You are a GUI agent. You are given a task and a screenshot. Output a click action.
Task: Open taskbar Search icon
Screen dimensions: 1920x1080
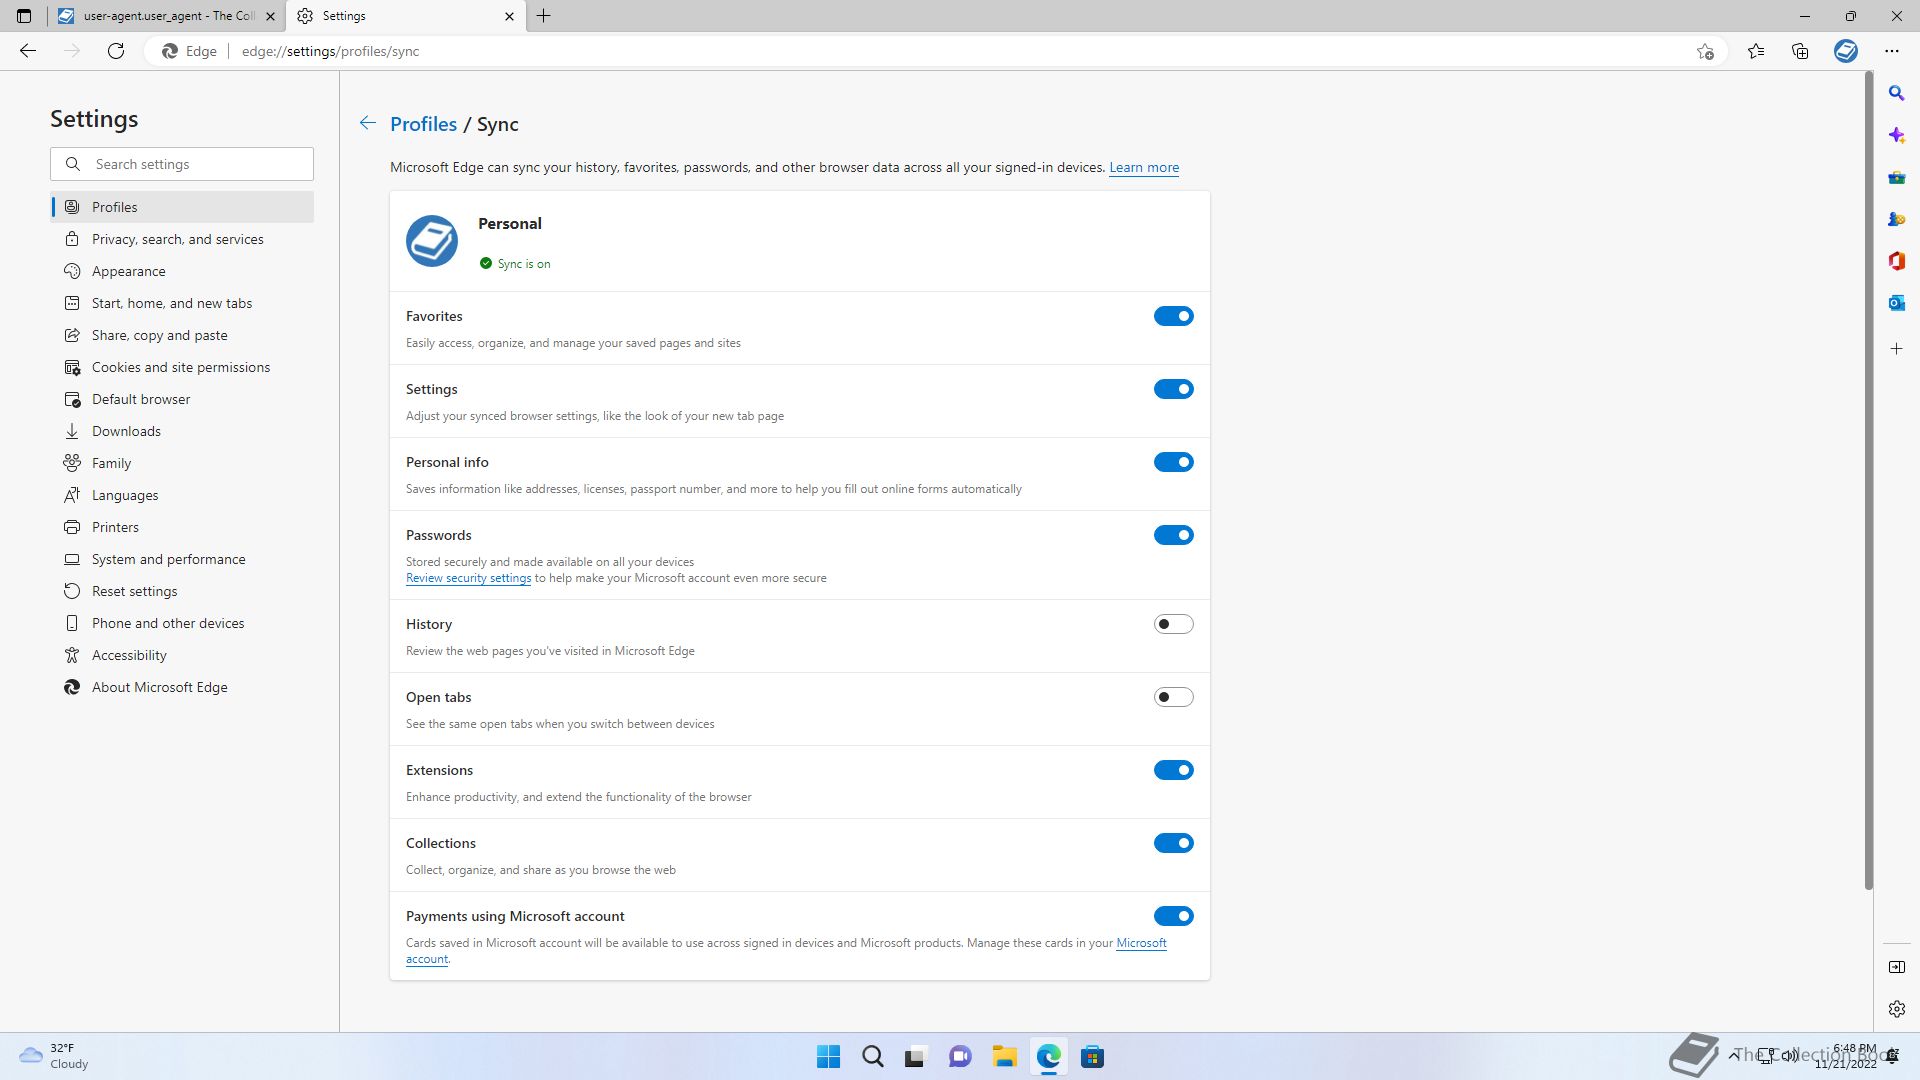[x=872, y=1057]
